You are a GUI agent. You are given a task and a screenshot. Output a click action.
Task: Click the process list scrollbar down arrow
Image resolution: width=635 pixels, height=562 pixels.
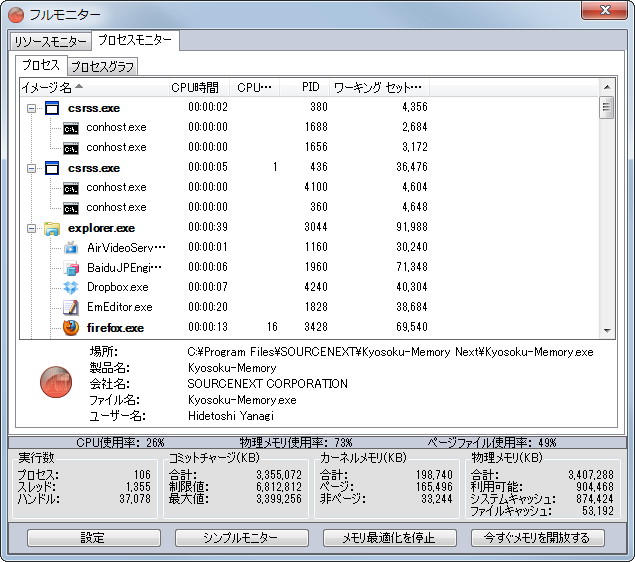click(607, 330)
